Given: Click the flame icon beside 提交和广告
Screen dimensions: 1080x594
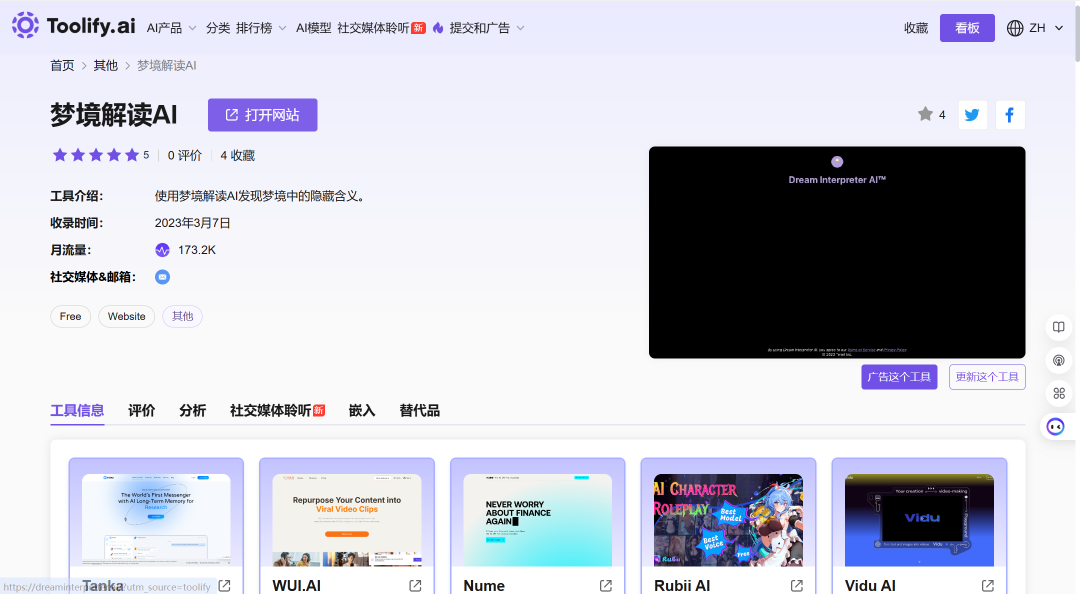Looking at the screenshot, I should [x=438, y=28].
